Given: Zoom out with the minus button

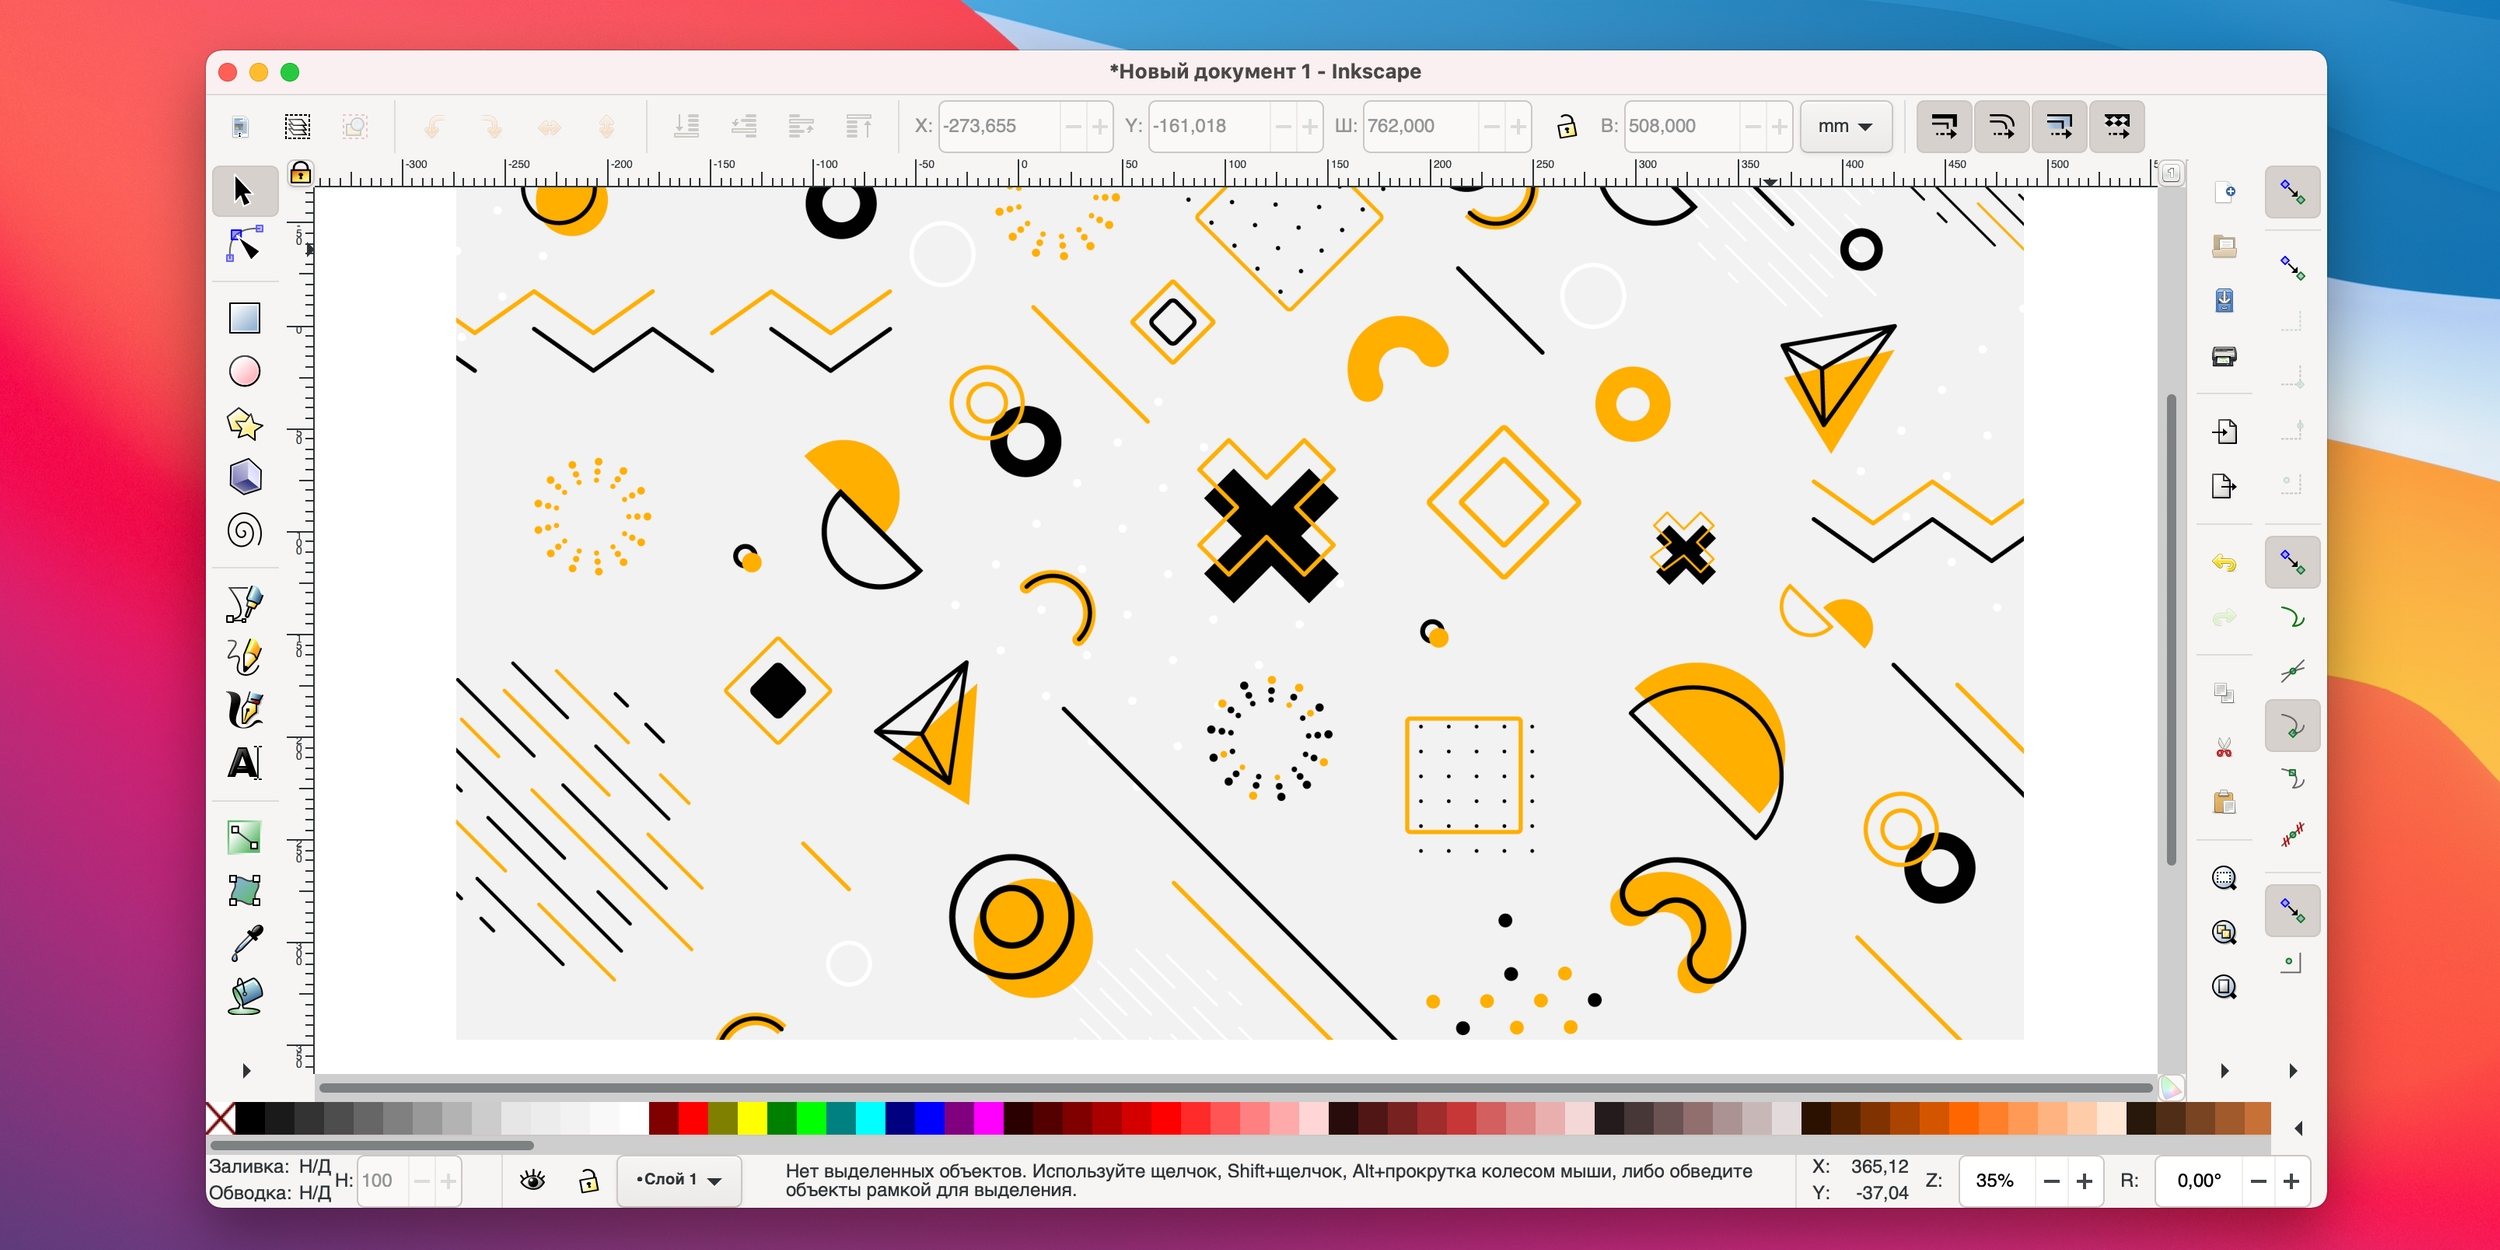Looking at the screenshot, I should tap(2052, 1181).
